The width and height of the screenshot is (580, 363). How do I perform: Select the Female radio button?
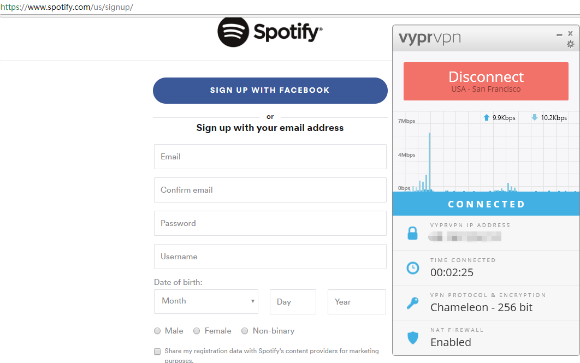point(196,331)
